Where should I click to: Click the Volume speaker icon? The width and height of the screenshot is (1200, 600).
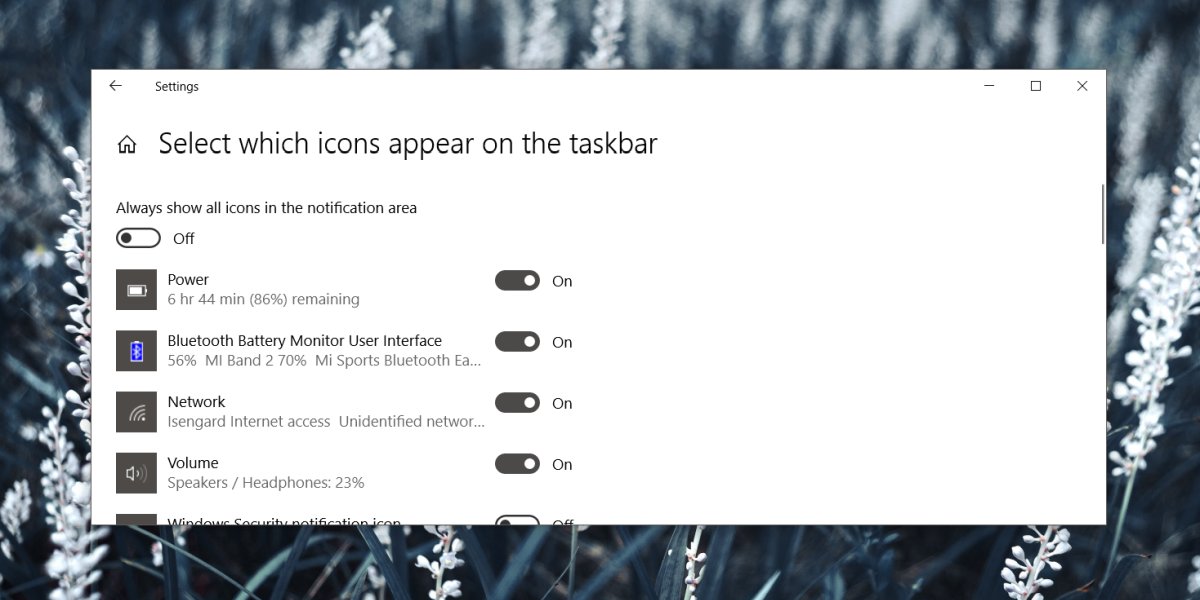pyautogui.click(x=137, y=472)
